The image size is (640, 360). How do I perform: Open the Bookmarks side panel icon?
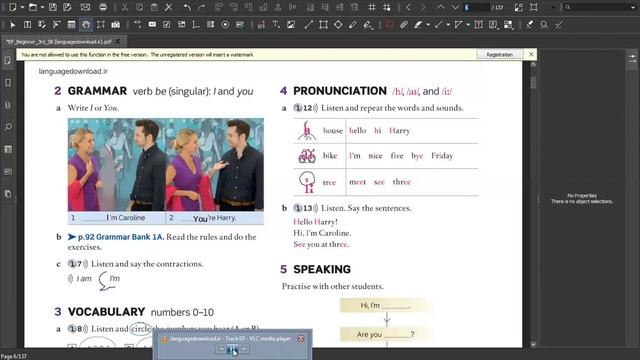8,82
